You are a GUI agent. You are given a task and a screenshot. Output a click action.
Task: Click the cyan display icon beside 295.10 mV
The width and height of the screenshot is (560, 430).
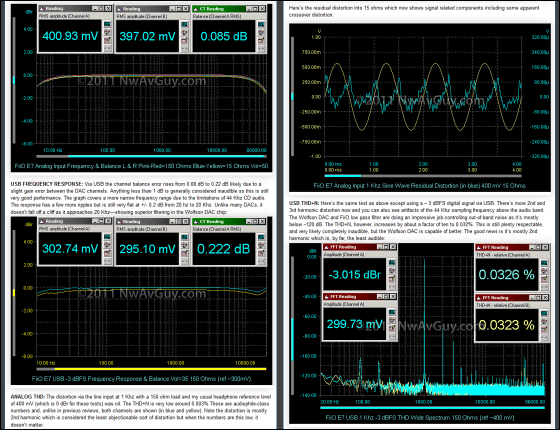click(184, 237)
